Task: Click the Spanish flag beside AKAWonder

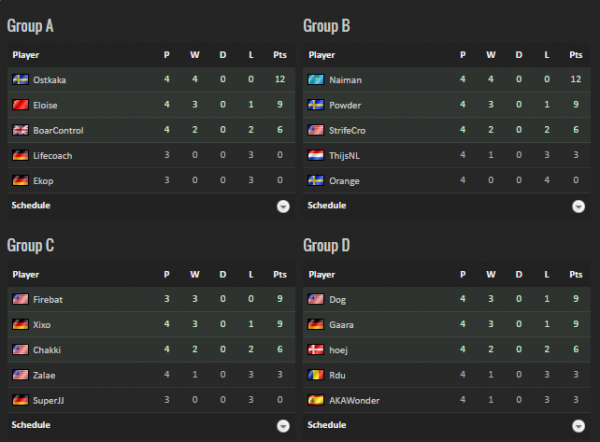Action: (316, 400)
